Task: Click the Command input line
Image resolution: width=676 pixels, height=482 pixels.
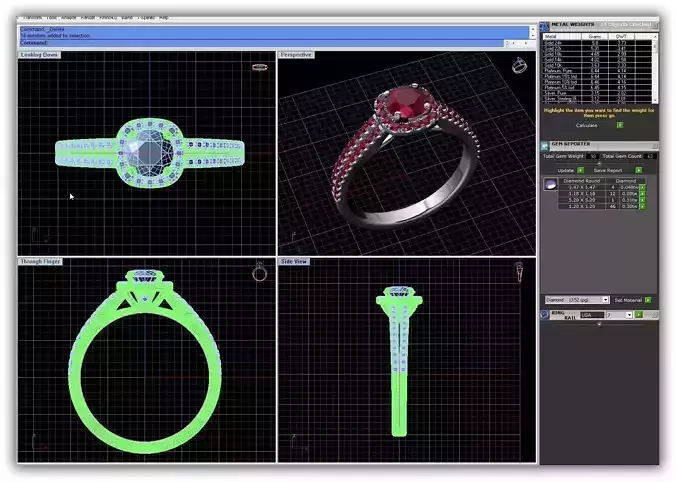Action: 261,43
